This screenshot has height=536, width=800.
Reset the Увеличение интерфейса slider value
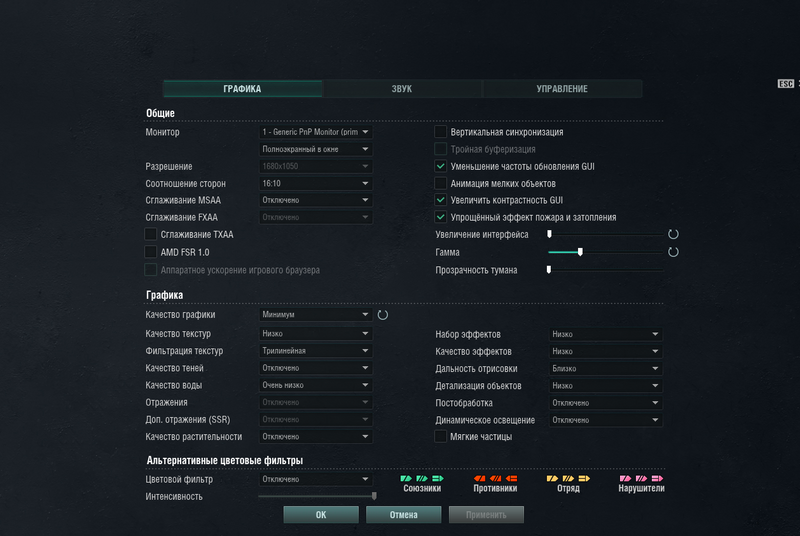click(673, 234)
